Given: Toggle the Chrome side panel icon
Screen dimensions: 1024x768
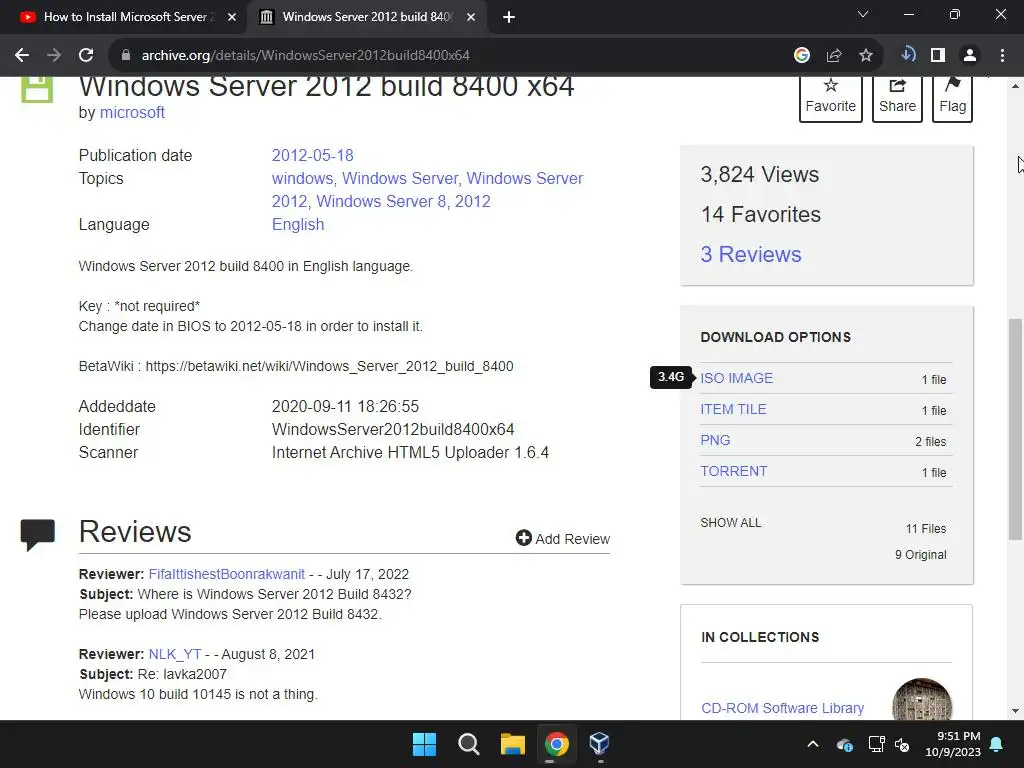Looking at the screenshot, I should [x=938, y=56].
